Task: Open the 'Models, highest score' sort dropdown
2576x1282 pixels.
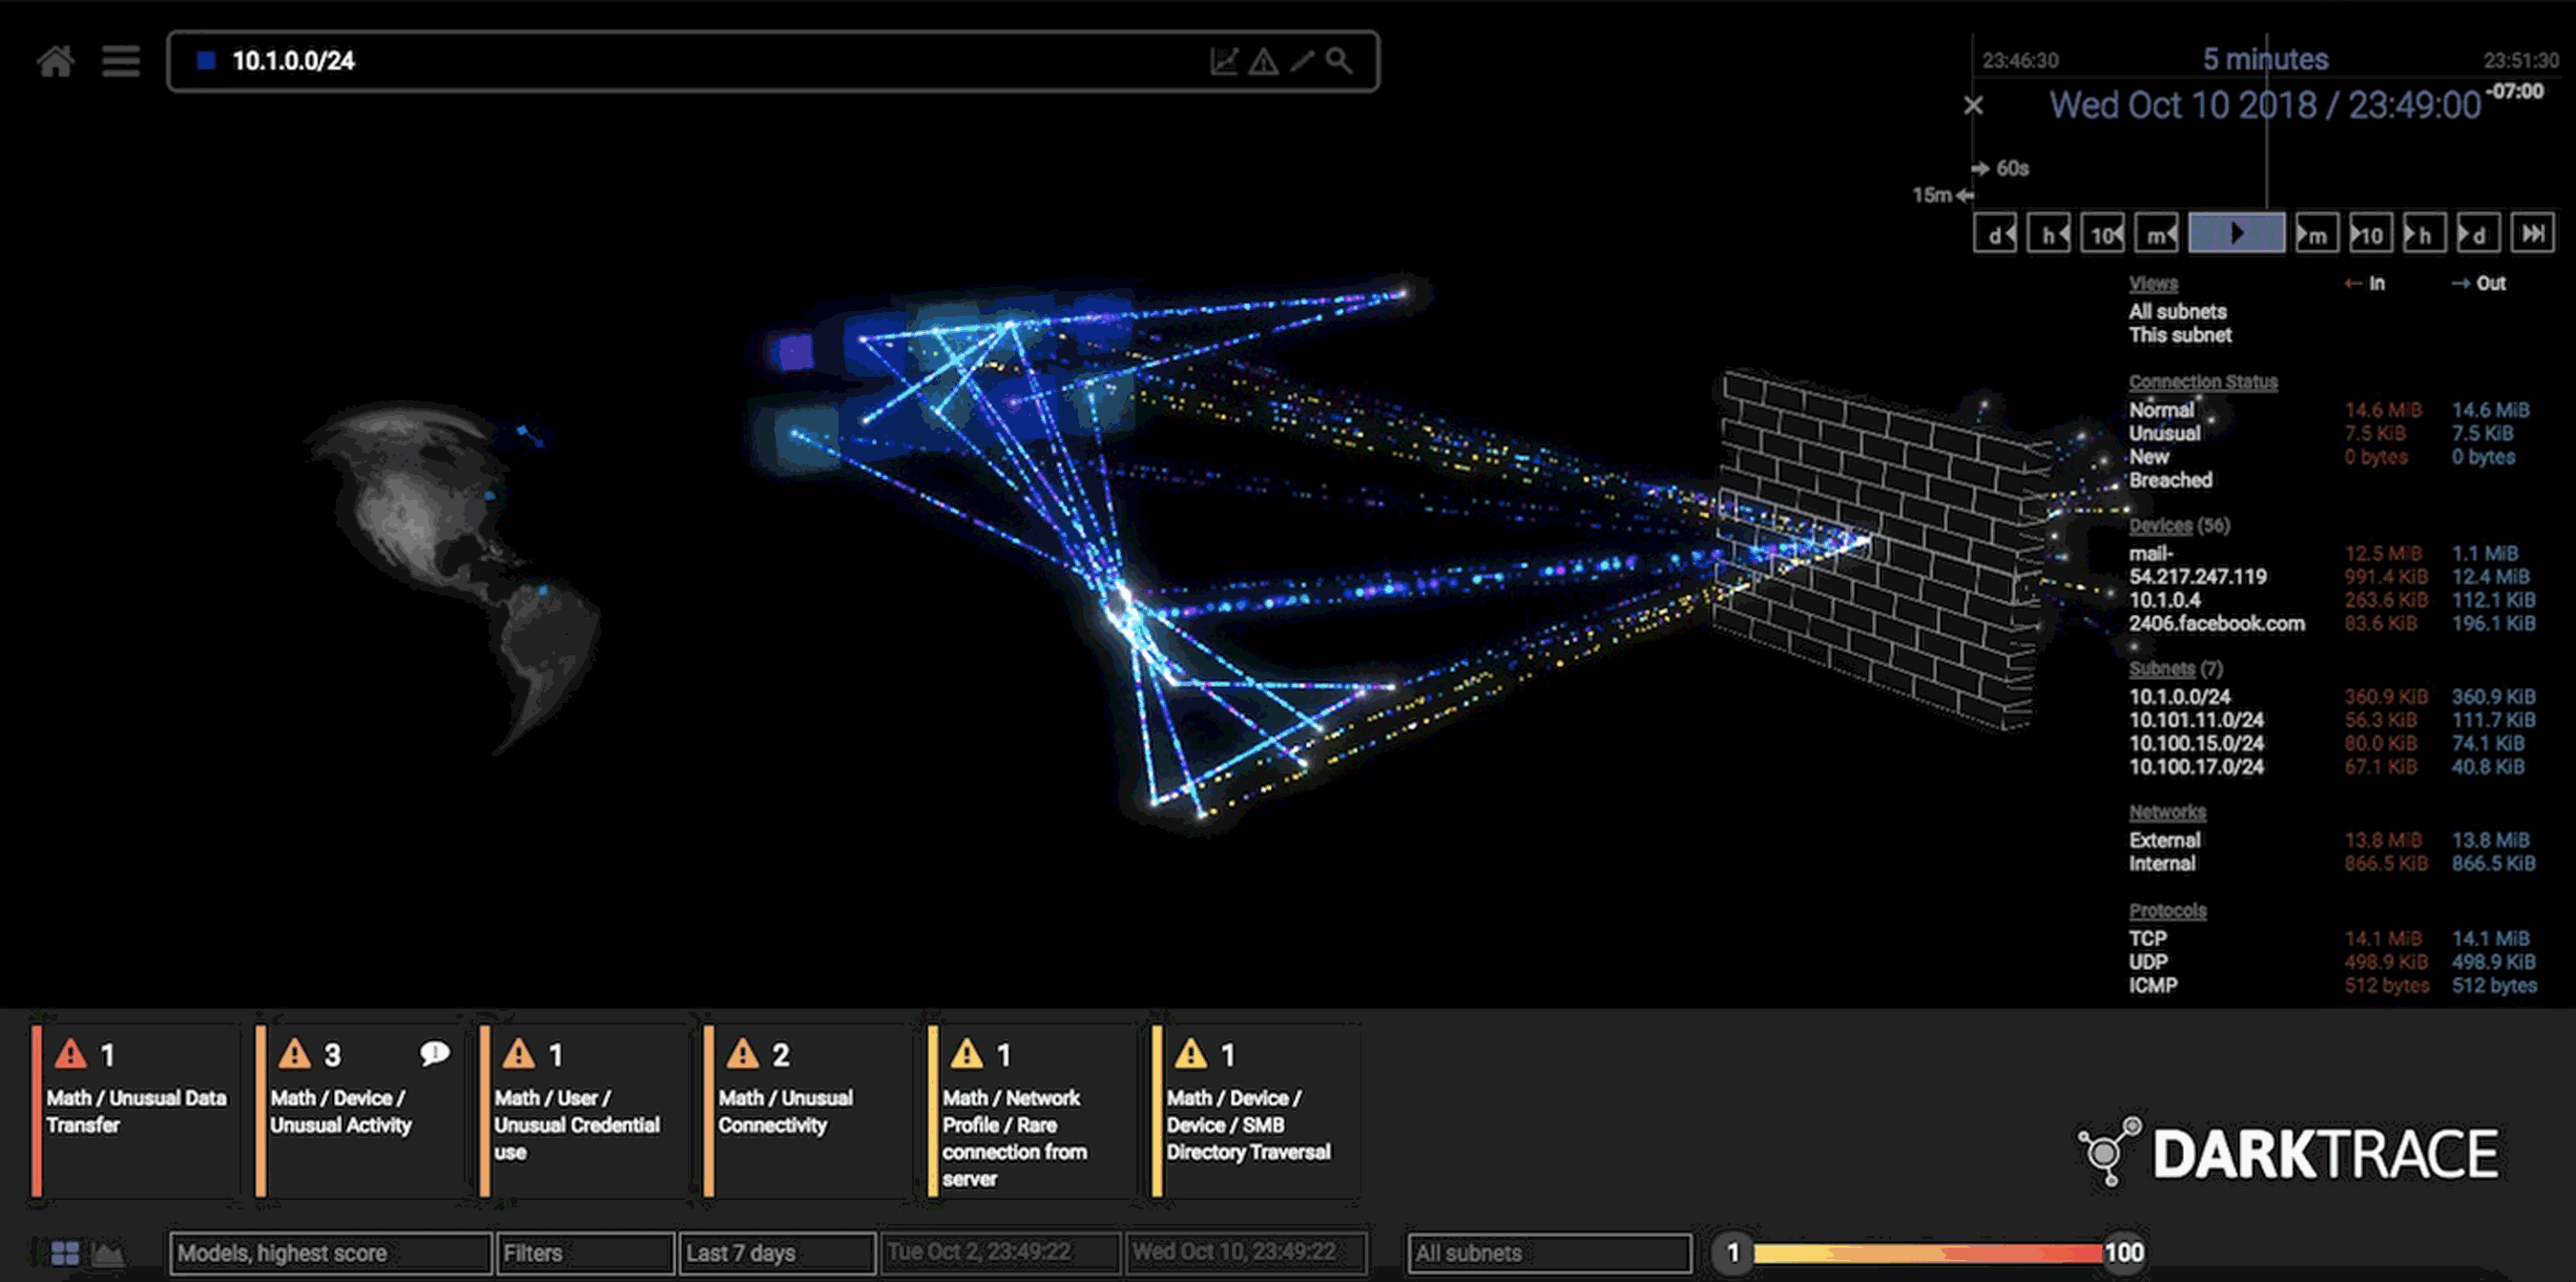Action: (x=330, y=1252)
